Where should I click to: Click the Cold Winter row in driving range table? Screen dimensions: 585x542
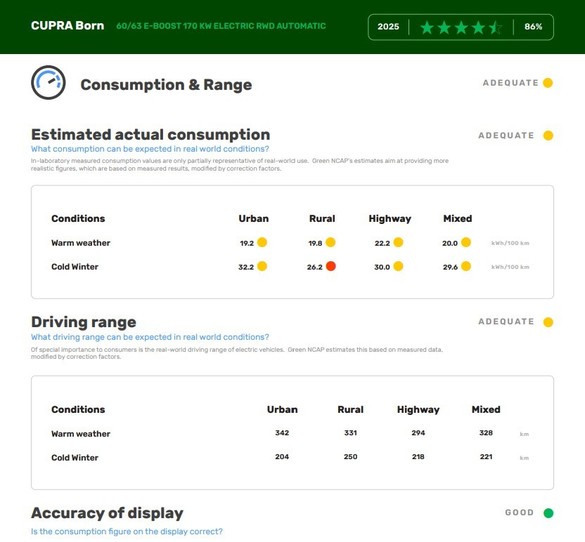tap(290, 458)
